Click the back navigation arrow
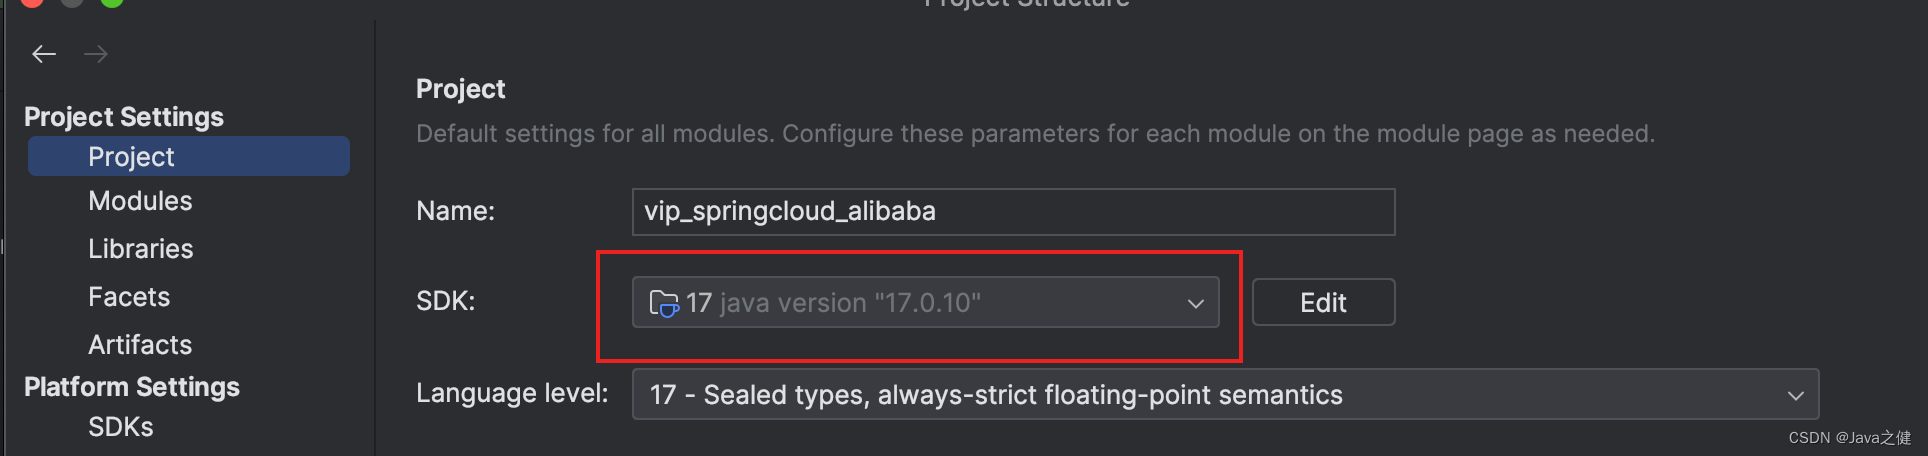Viewport: 1928px width, 456px height. tap(44, 54)
